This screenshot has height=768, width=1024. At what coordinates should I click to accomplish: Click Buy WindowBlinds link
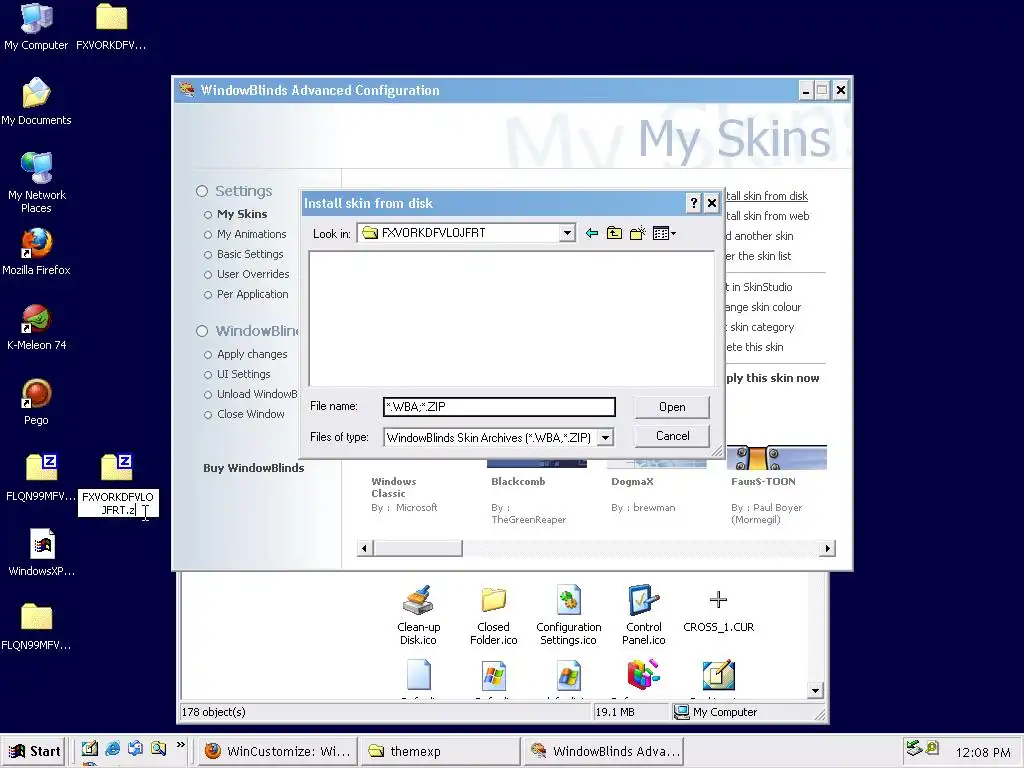253,468
